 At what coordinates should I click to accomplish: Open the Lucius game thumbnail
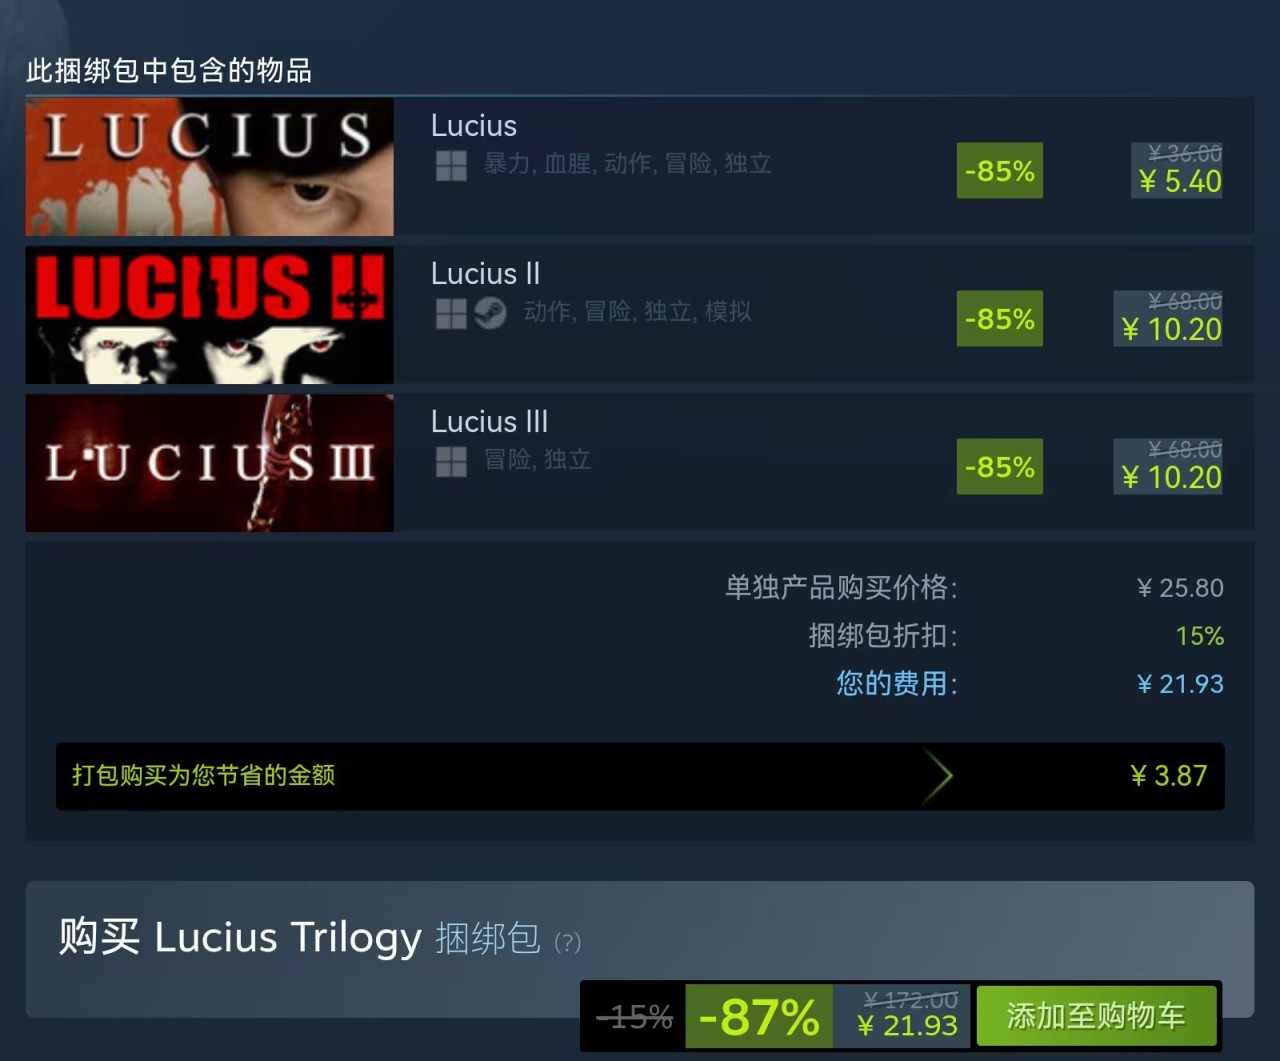(x=209, y=167)
